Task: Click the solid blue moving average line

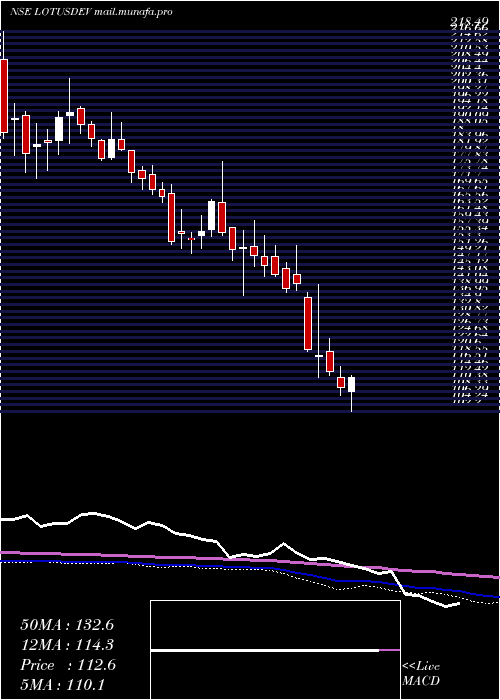Action: click(250, 569)
